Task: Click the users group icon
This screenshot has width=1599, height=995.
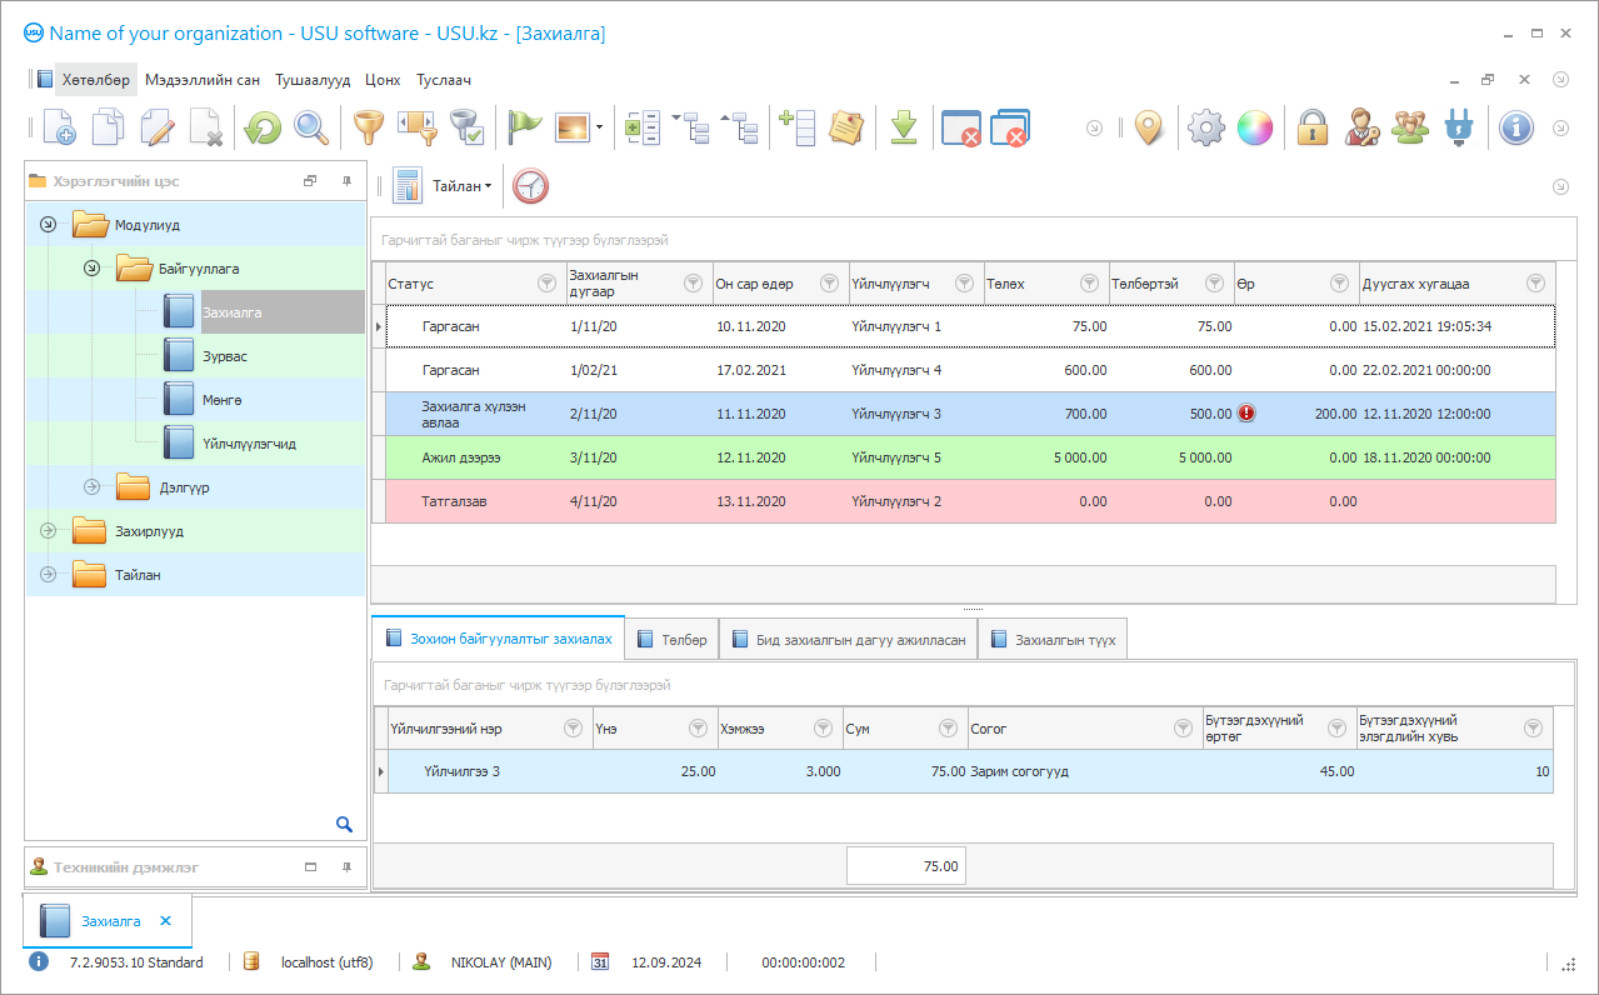Action: tap(1410, 128)
